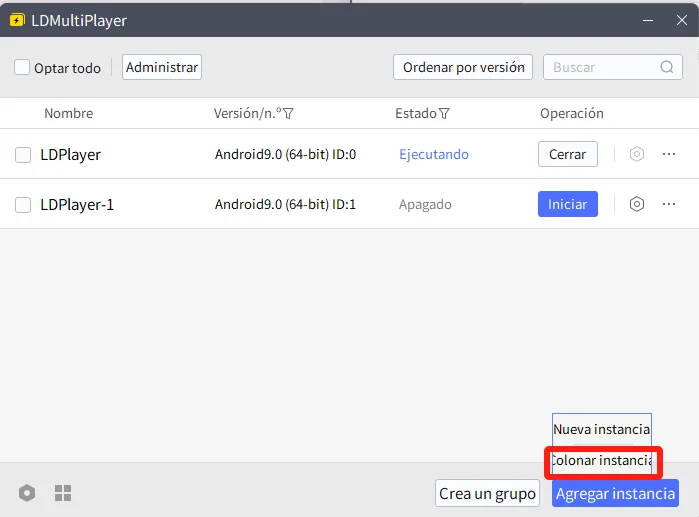This screenshot has height=517, width=699.
Task: Click the Apagado status text
Action: click(425, 204)
